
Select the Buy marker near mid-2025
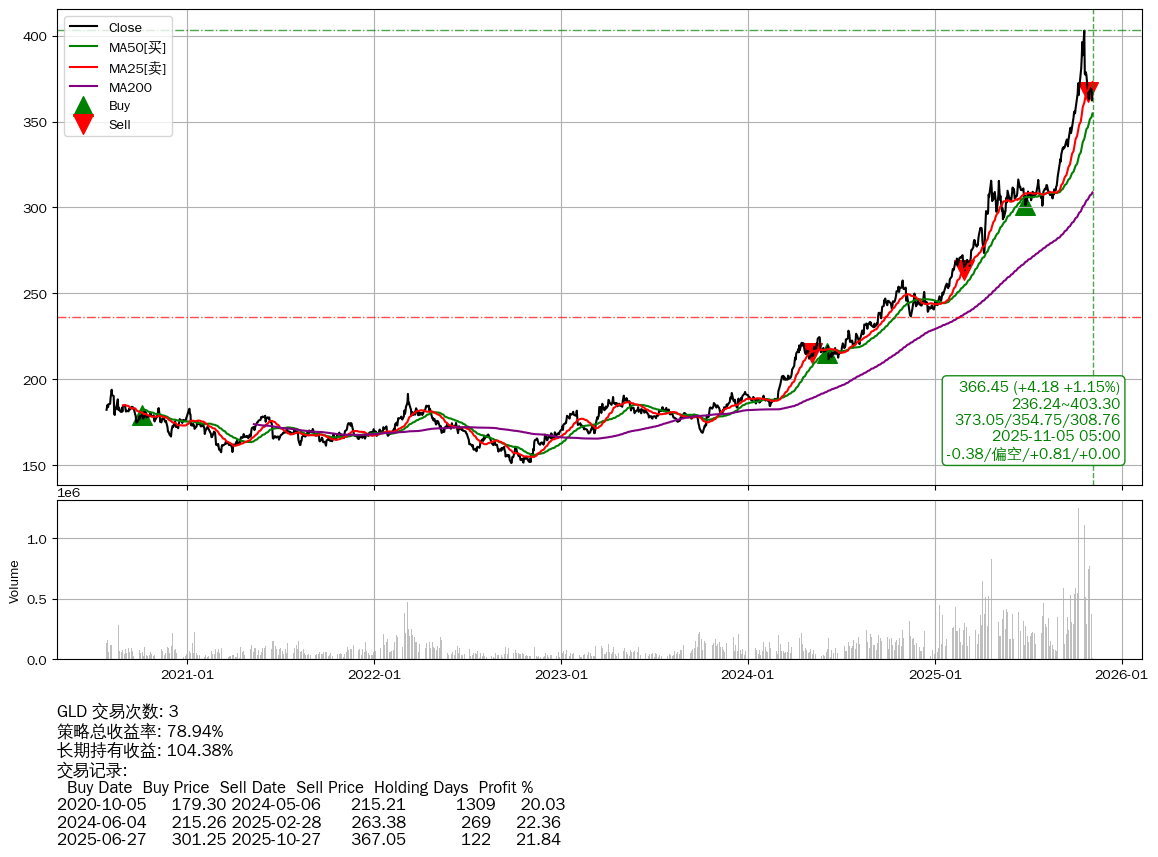tap(1025, 205)
